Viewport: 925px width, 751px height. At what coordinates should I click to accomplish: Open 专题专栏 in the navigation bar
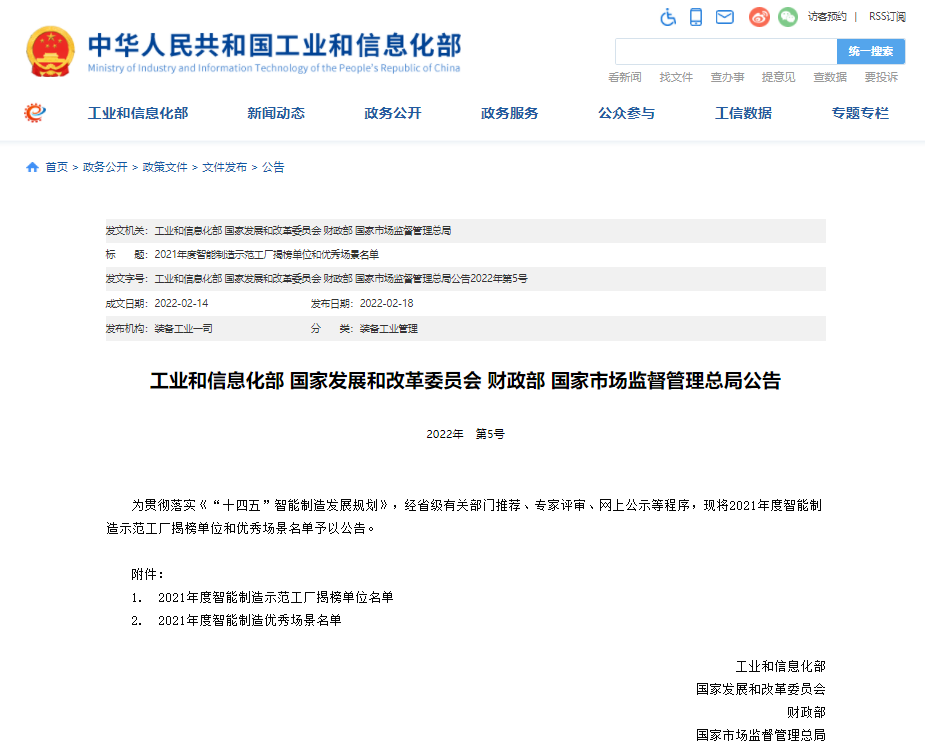pyautogui.click(x=860, y=113)
